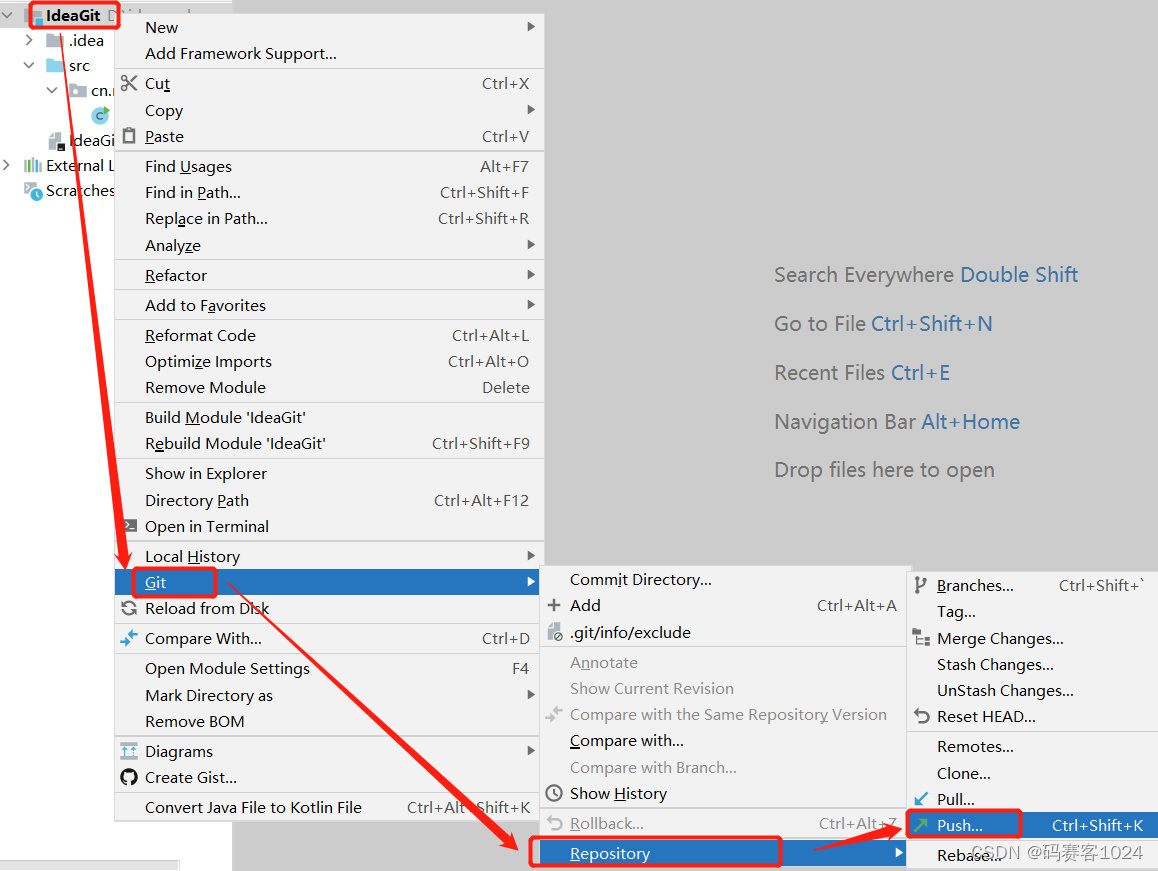
Task: Collapse the IdeaGit project root node
Action: 7,15
